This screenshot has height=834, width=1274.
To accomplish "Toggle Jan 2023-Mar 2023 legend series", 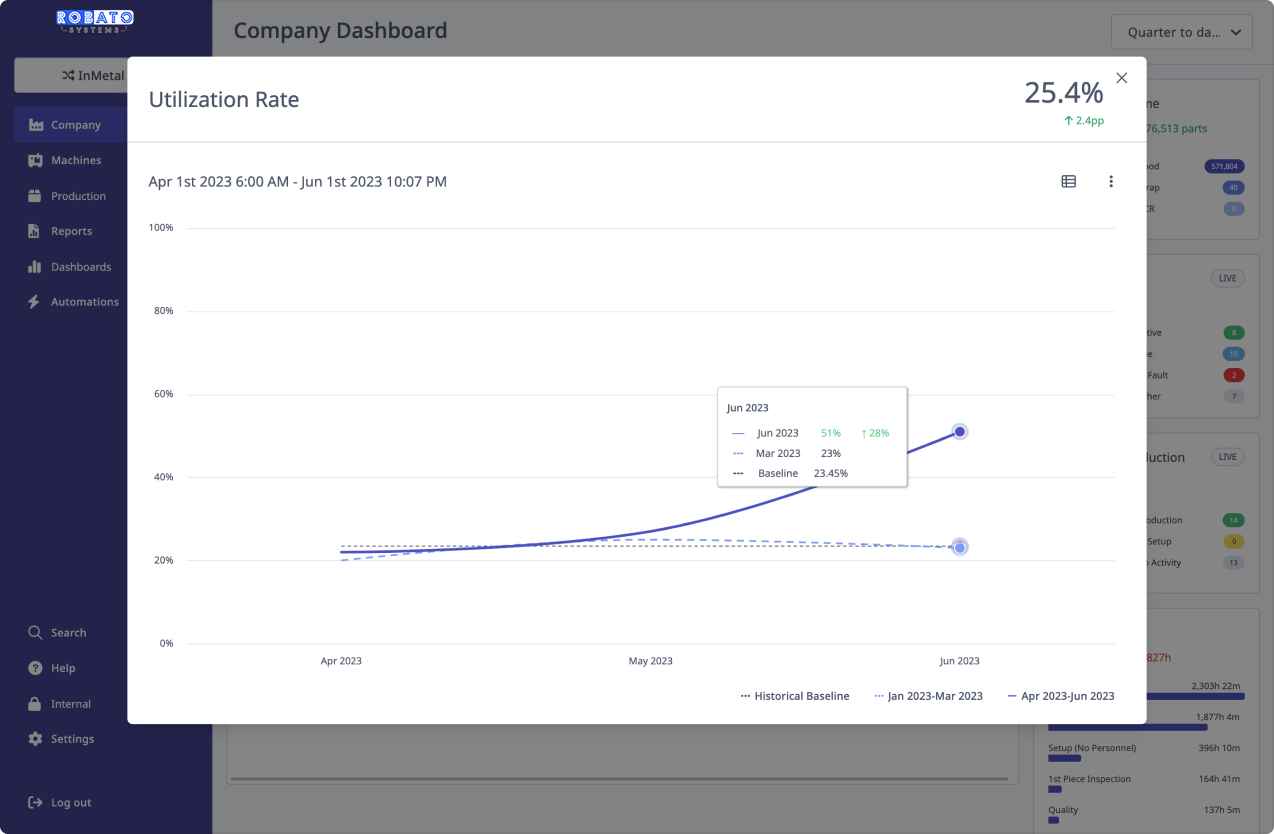I will 928,696.
